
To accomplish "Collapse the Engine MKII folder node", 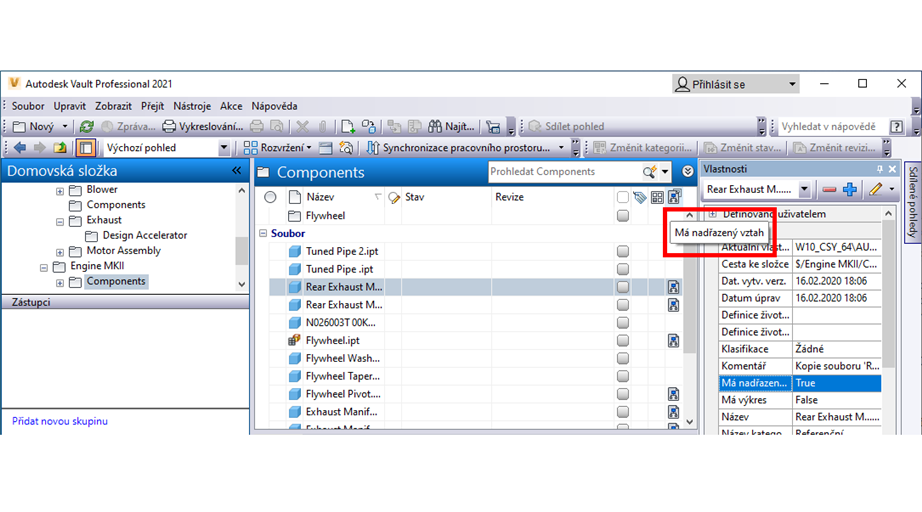I will click(44, 267).
